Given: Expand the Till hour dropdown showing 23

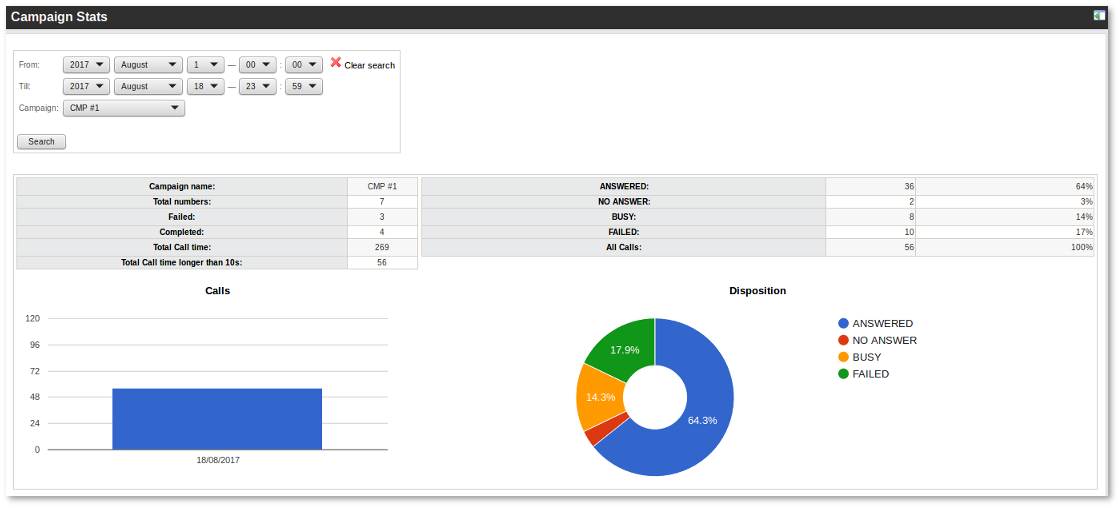Looking at the screenshot, I should tap(257, 87).
